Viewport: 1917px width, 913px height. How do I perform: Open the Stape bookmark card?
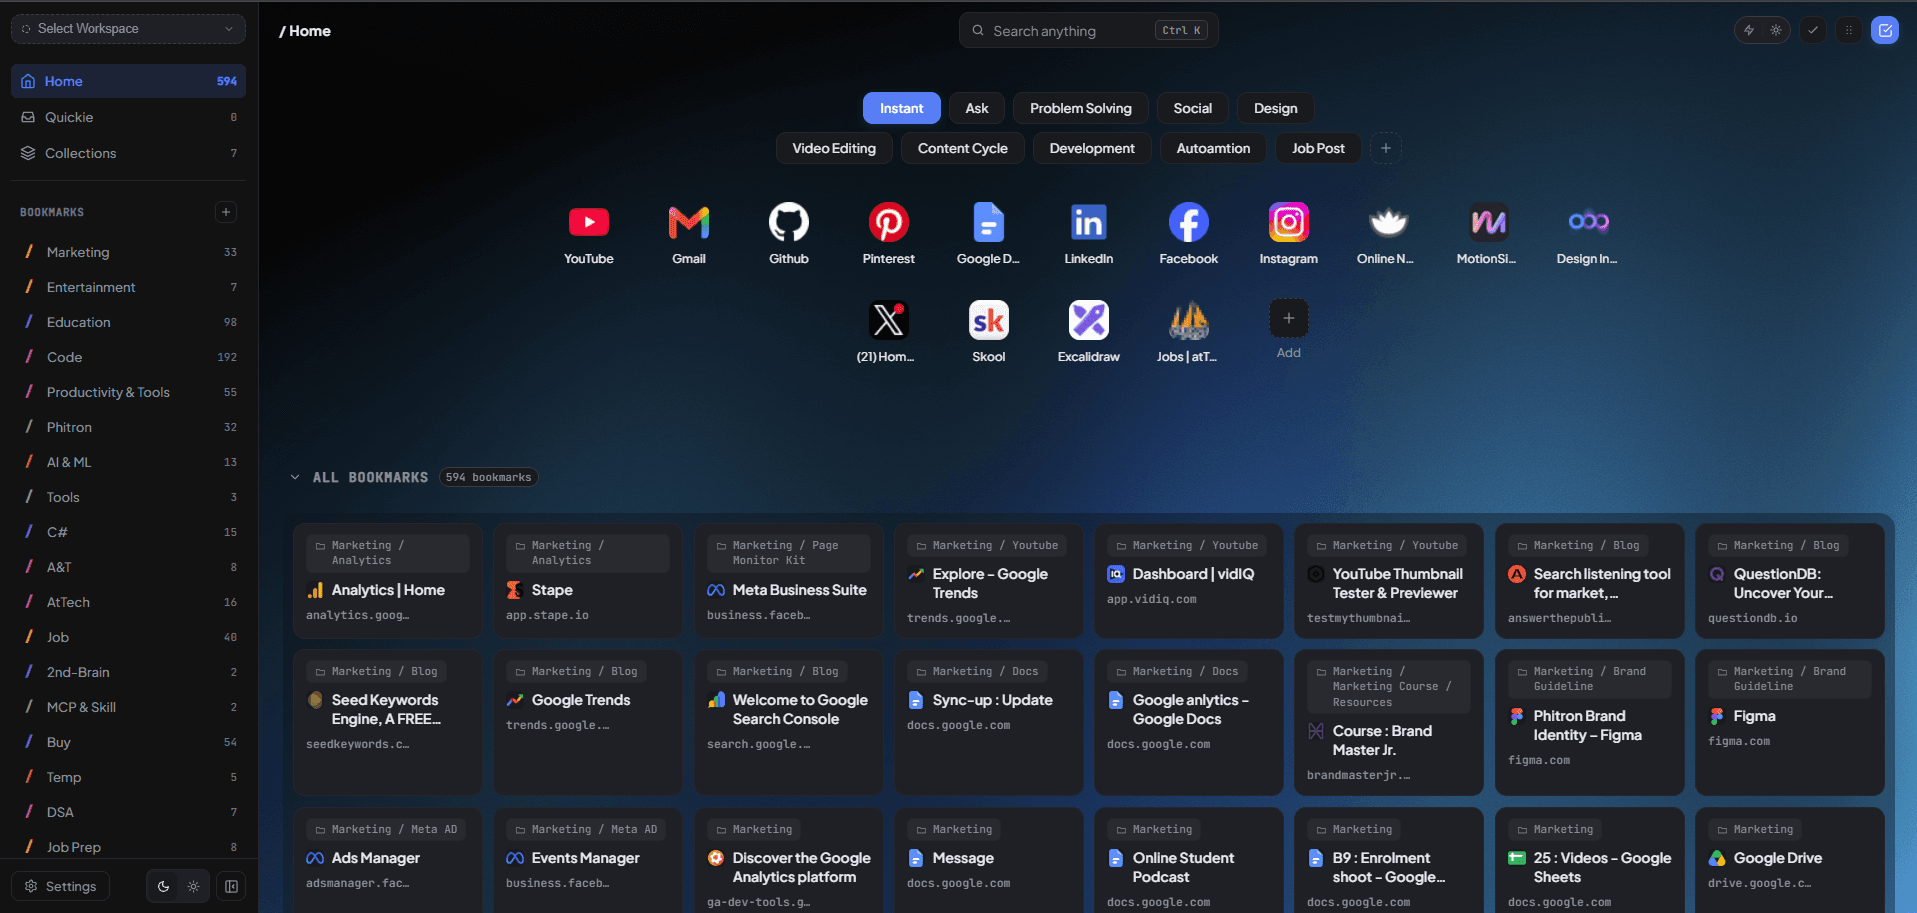click(588, 581)
